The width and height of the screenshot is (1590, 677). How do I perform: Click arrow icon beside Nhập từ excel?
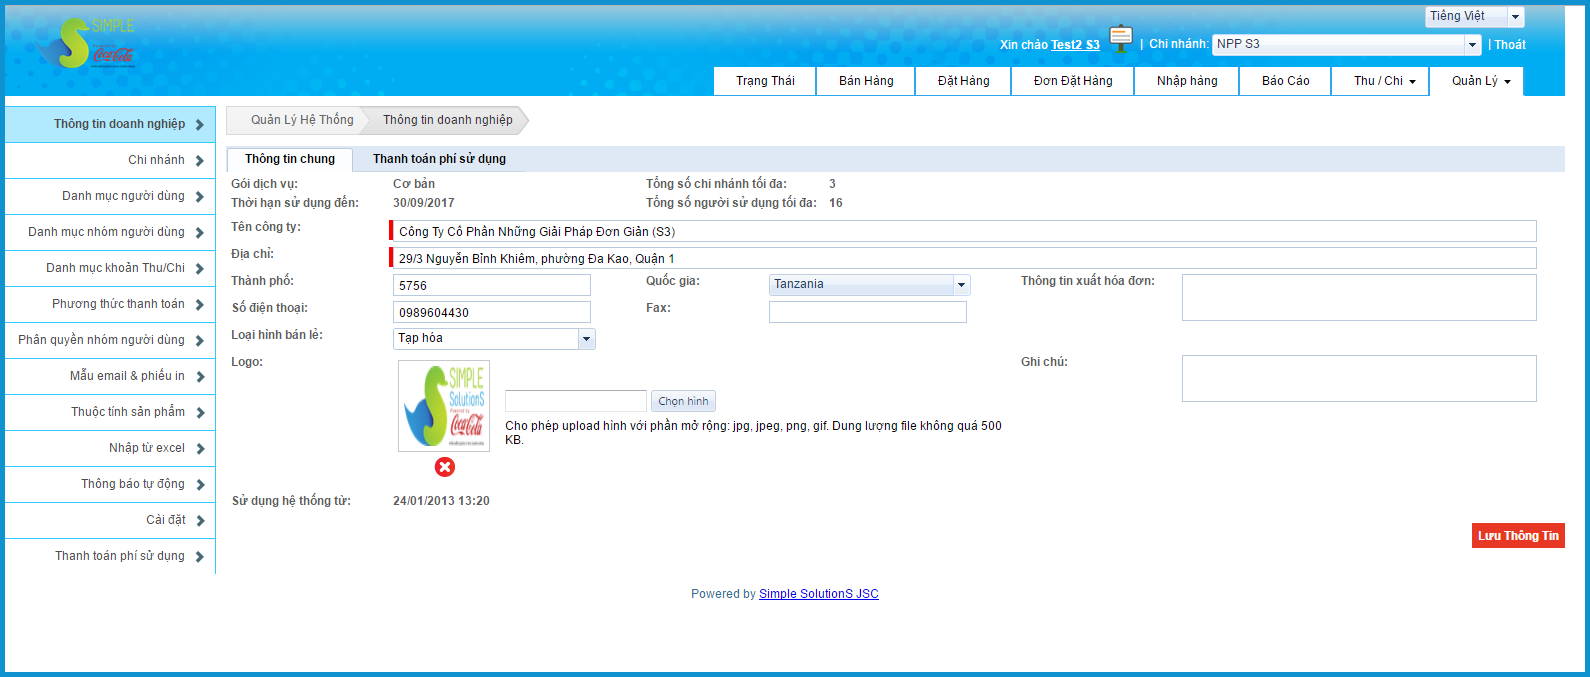click(x=200, y=449)
